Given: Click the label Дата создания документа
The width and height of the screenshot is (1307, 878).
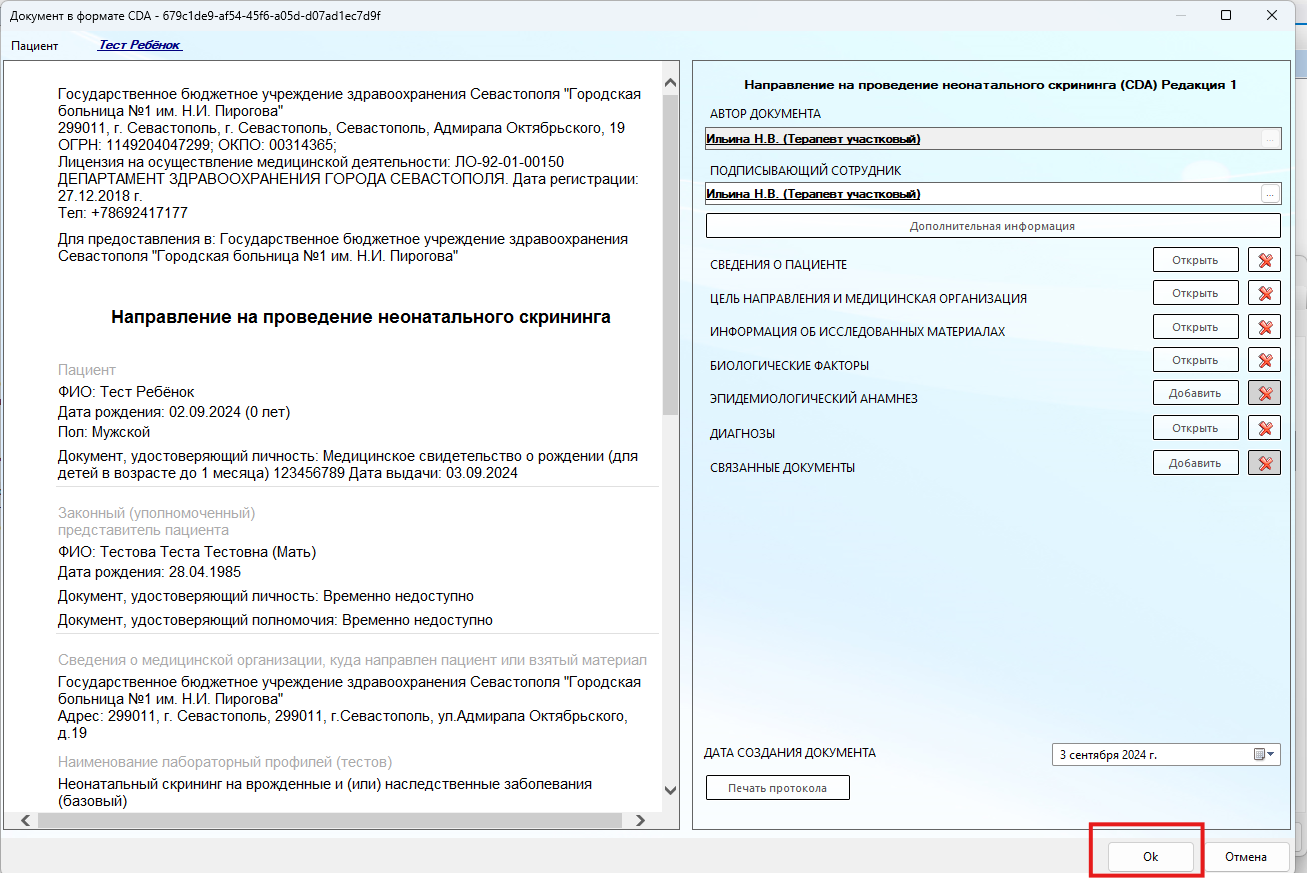Looking at the screenshot, I should click(790, 753).
